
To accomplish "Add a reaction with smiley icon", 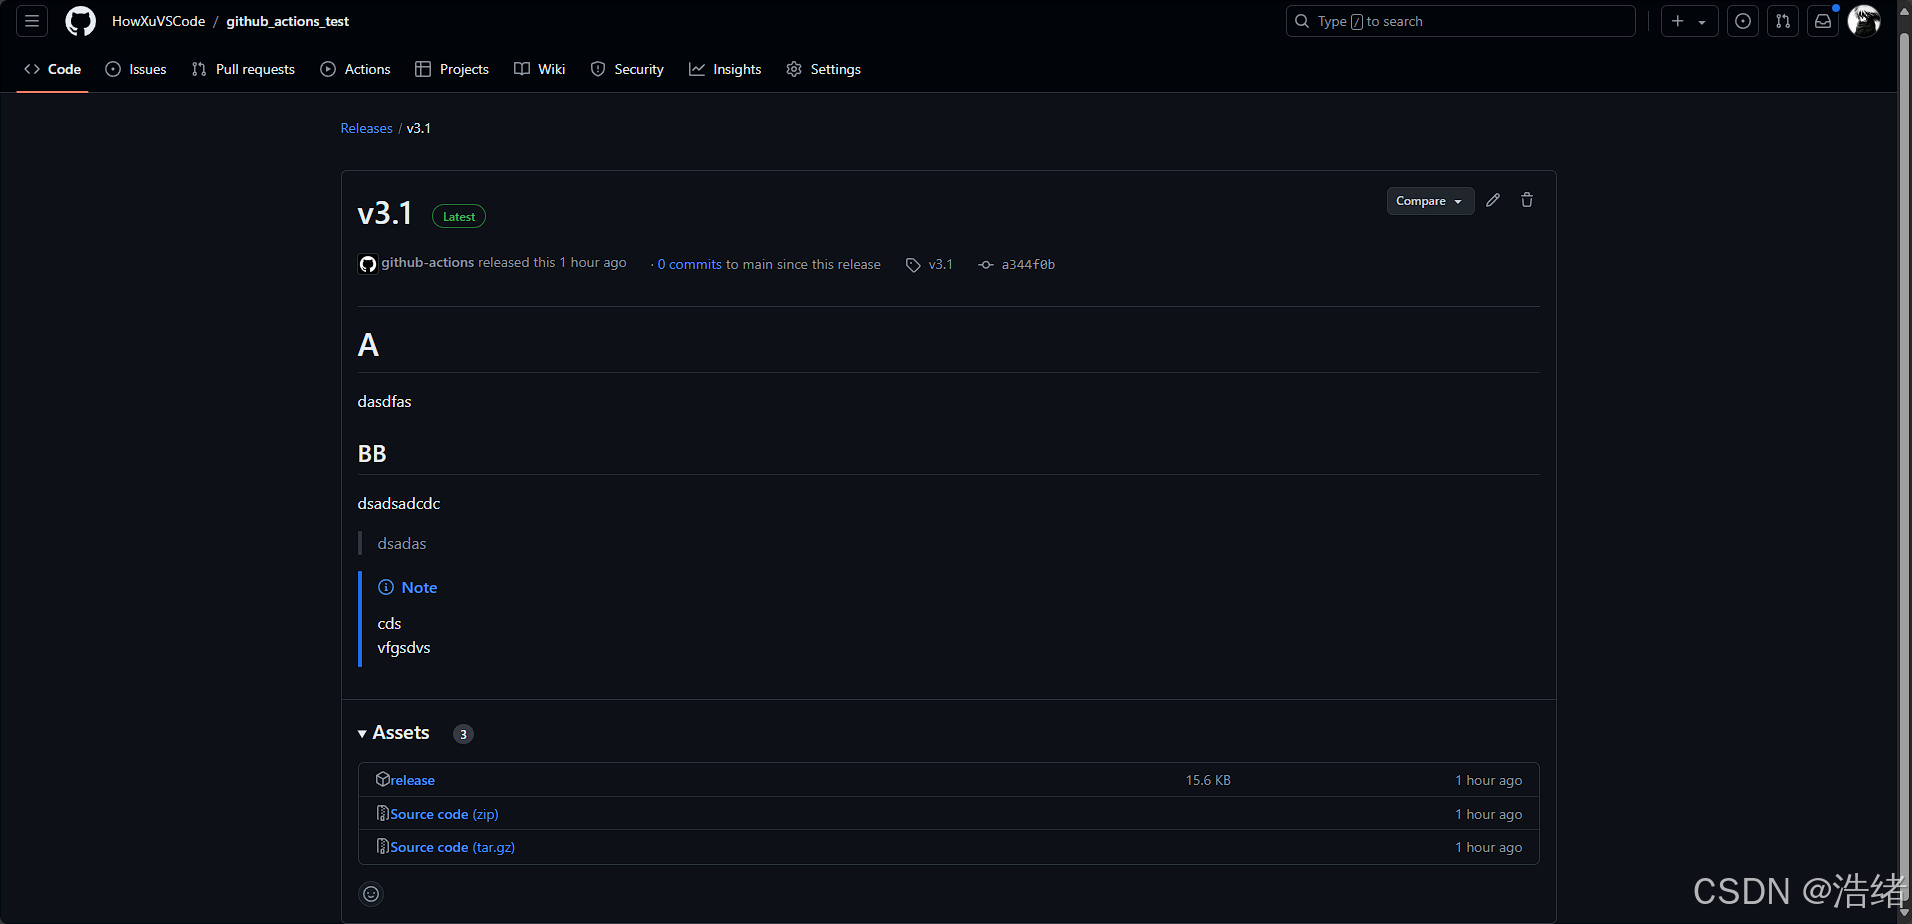I will [371, 894].
